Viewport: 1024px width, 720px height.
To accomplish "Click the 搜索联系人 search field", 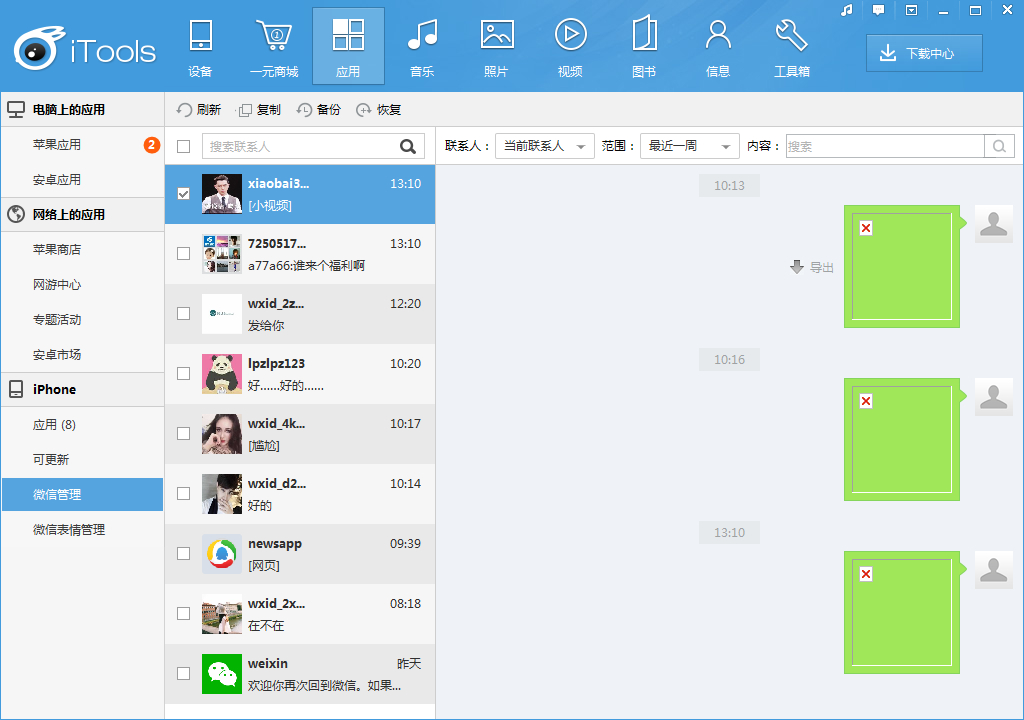I will 313,146.
